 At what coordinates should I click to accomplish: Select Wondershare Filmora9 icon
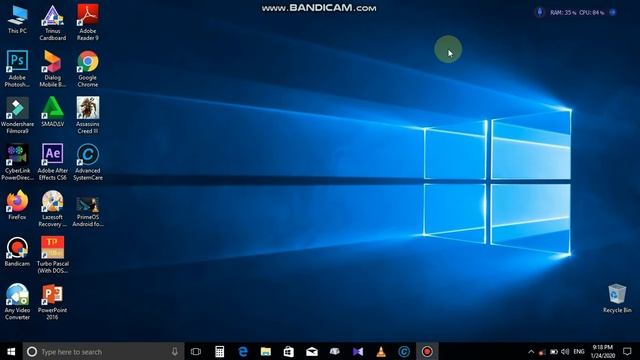click(x=17, y=115)
